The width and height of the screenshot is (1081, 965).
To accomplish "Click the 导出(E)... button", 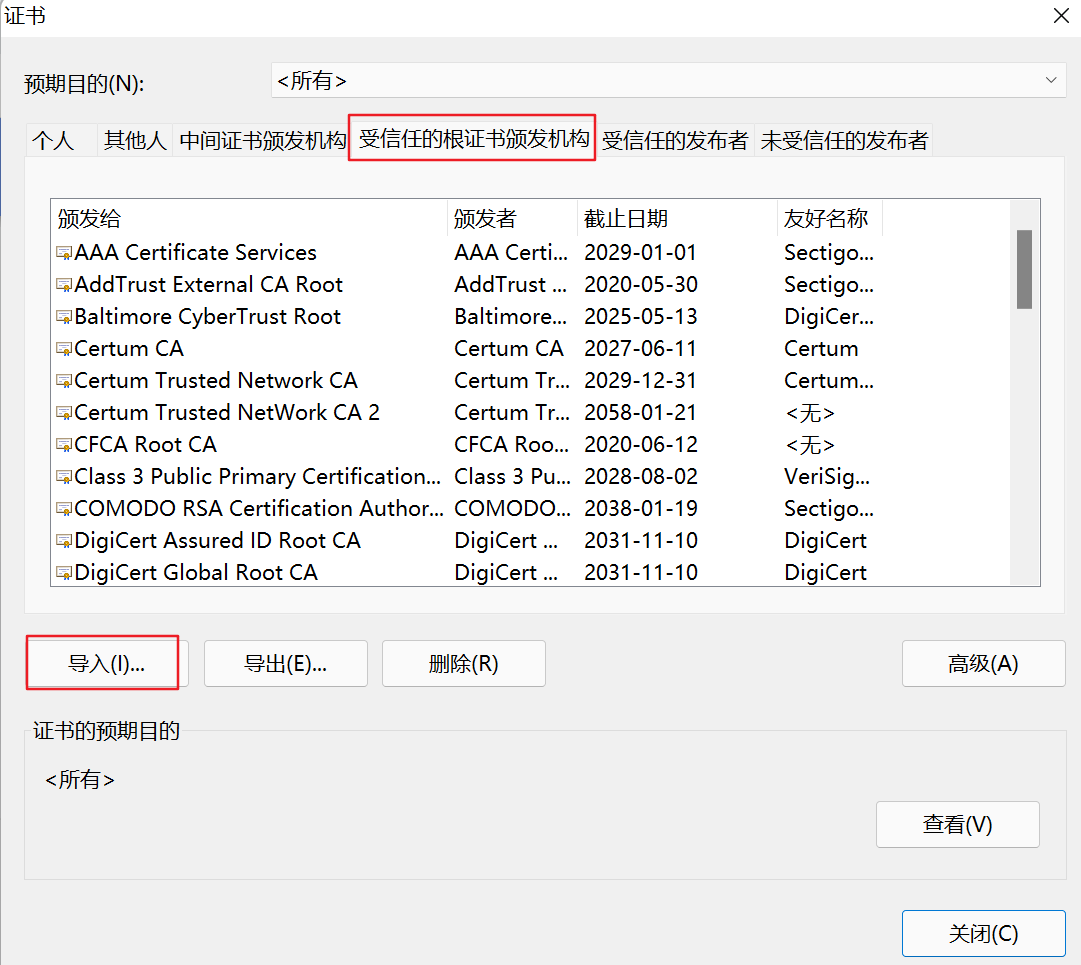I will tap(285, 664).
